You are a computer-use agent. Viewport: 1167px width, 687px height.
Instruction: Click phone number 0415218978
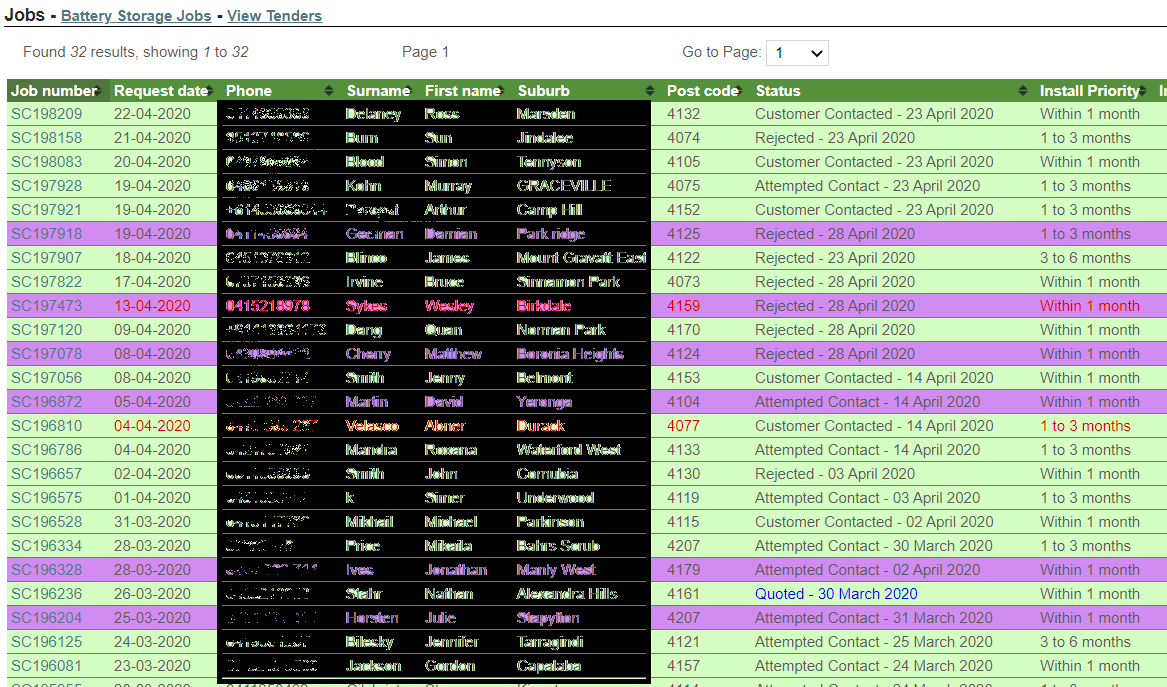point(267,306)
